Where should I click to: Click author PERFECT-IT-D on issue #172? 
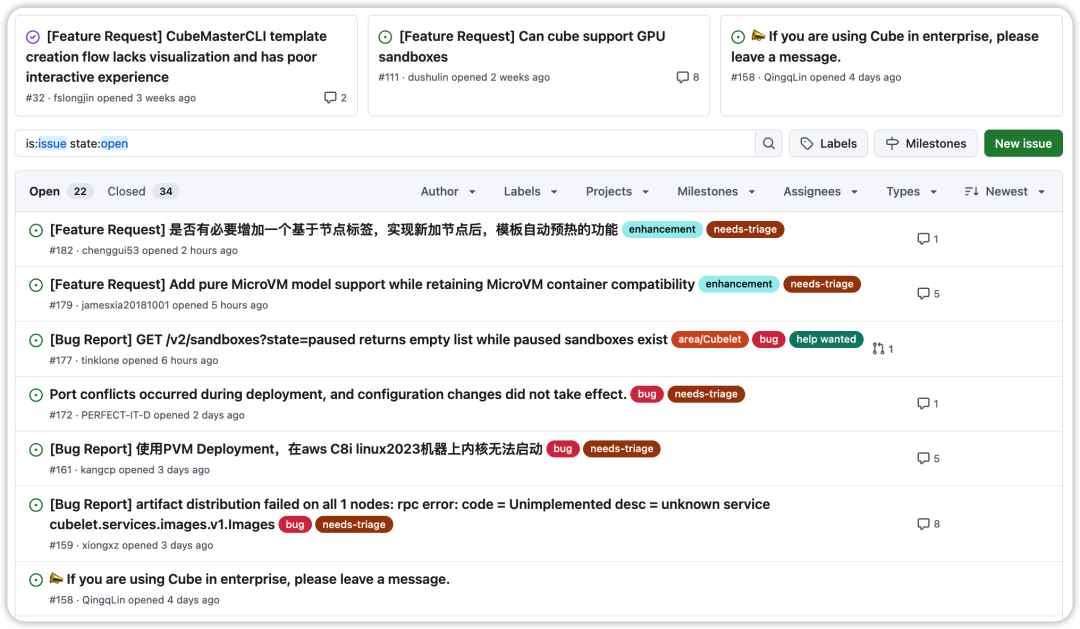[116, 415]
